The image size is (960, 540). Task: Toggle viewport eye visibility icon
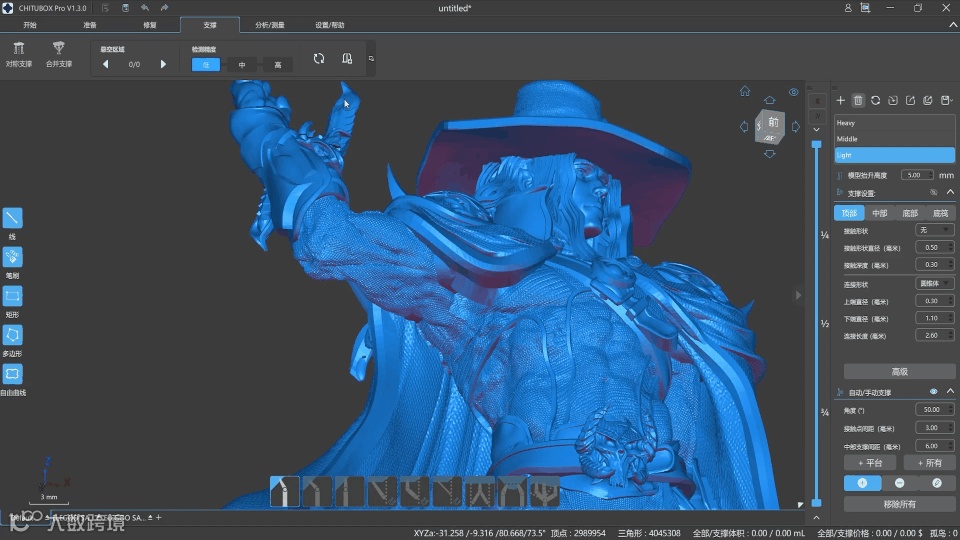tap(793, 92)
